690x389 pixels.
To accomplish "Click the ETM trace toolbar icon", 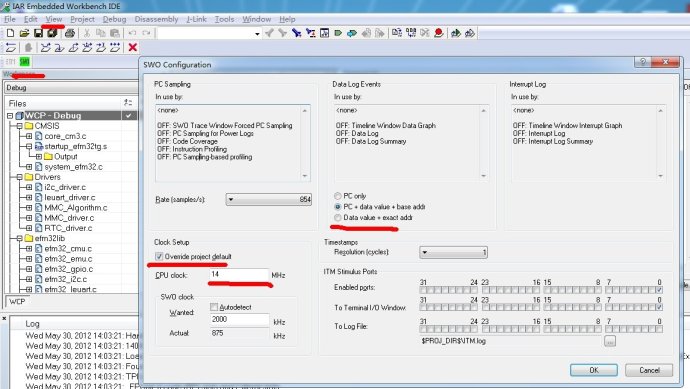I will (x=11, y=62).
